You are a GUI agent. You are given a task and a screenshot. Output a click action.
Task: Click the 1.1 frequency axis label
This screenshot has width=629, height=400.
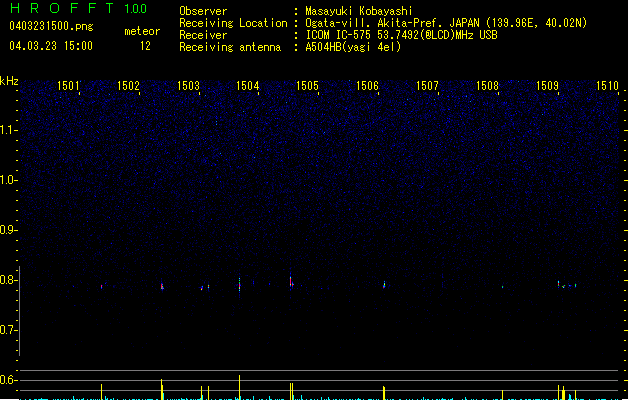(x=9, y=129)
